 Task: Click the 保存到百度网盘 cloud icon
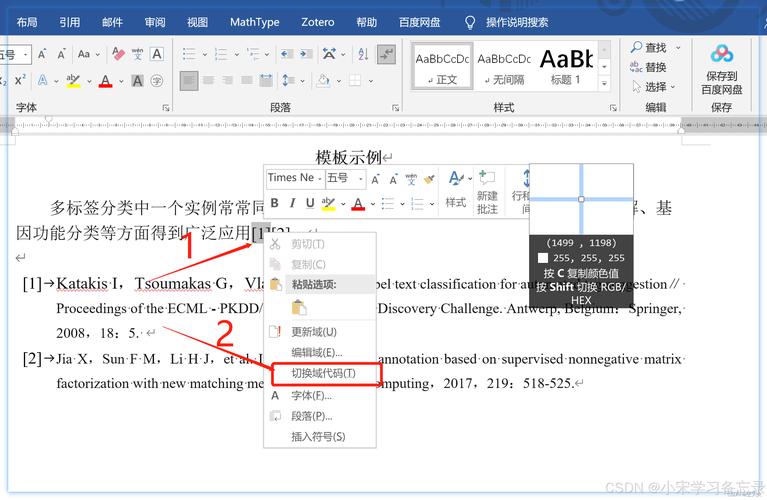click(722, 54)
